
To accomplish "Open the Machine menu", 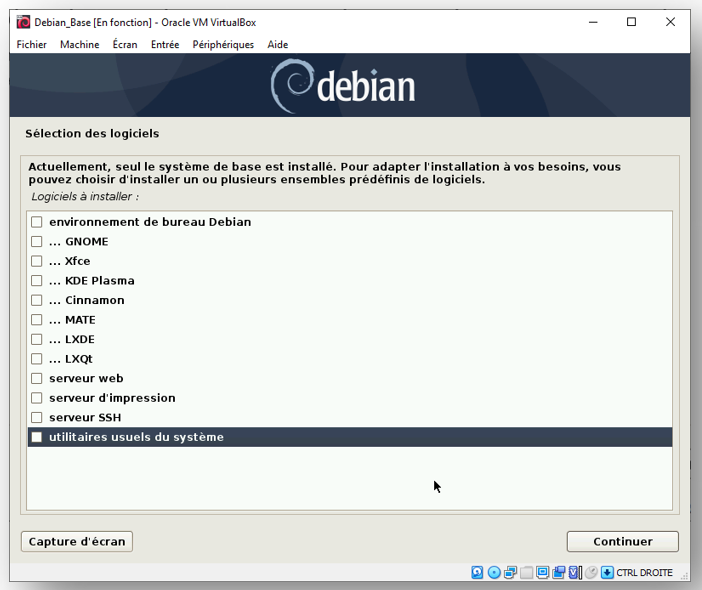I will coord(80,44).
